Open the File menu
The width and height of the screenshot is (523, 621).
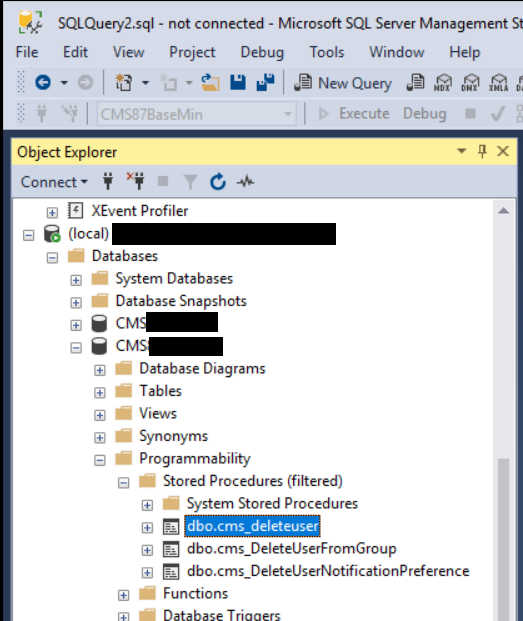pyautogui.click(x=27, y=52)
